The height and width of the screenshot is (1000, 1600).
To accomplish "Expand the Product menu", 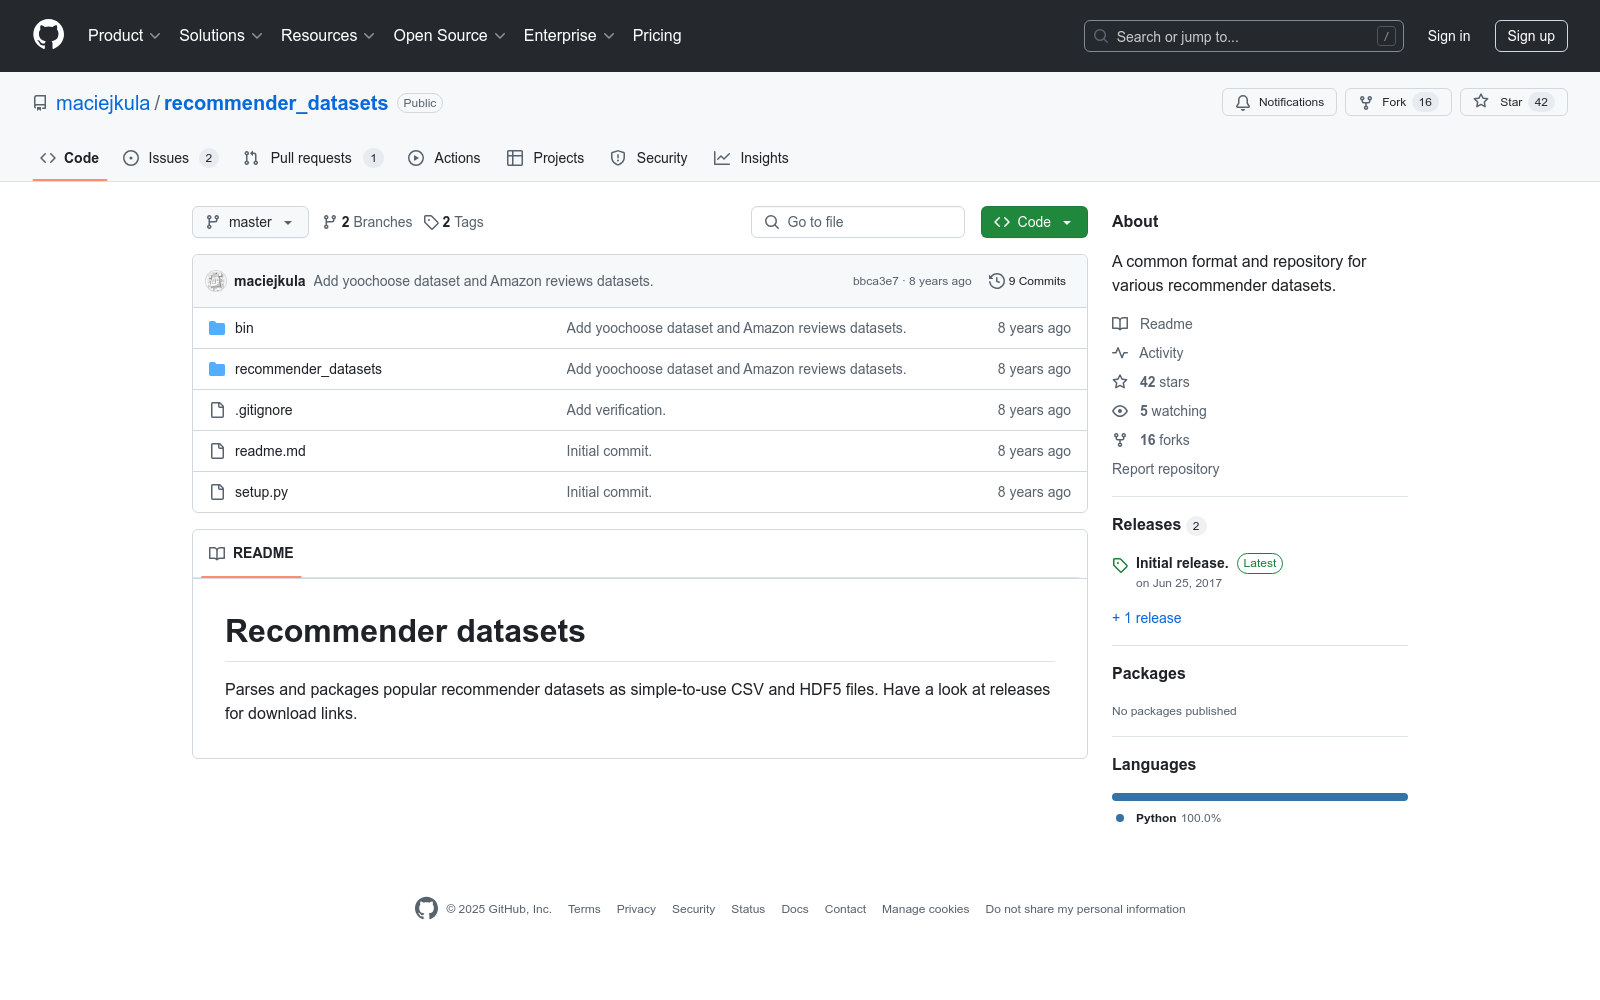I will point(124,36).
